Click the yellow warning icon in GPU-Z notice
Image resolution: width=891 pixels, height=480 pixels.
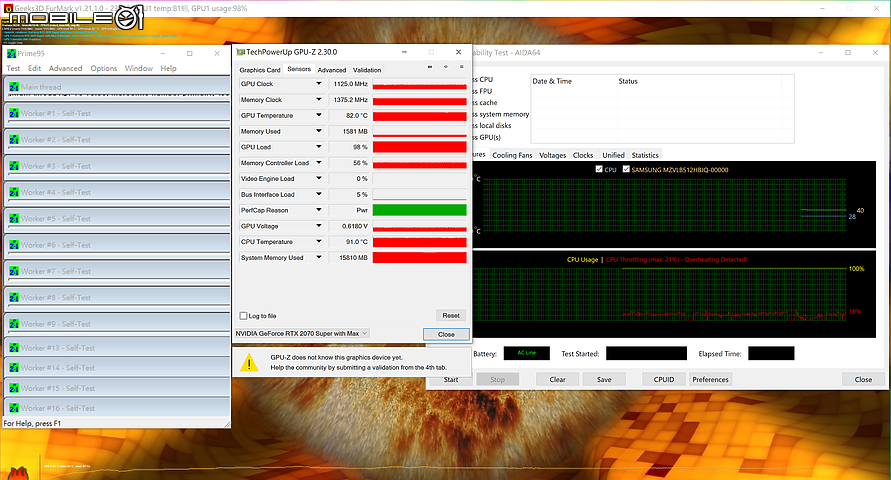pos(249,362)
